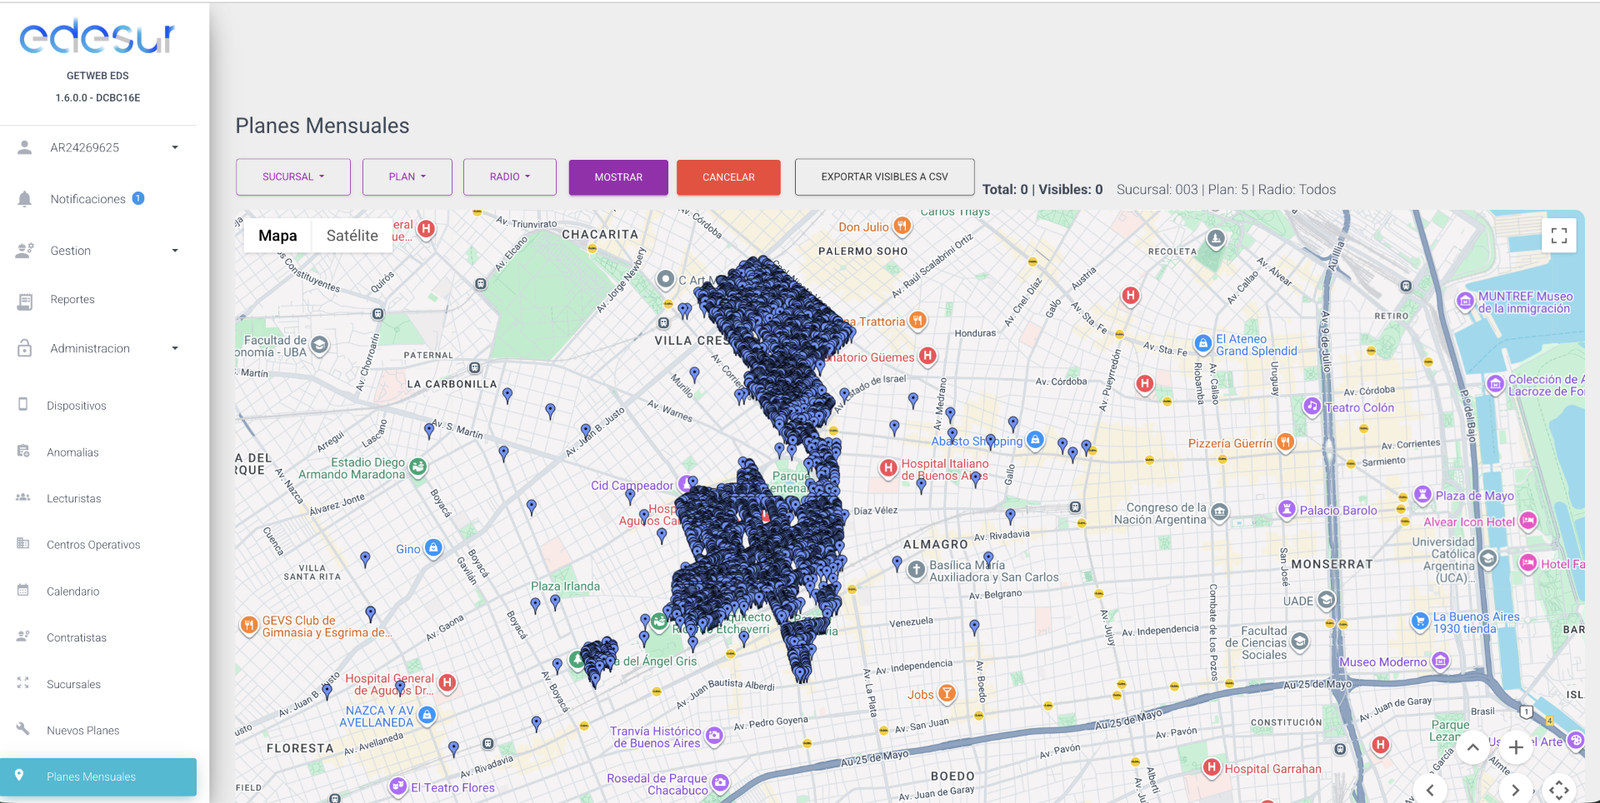The width and height of the screenshot is (1600, 803).
Task: Click the user account person icon
Action: tap(24, 147)
